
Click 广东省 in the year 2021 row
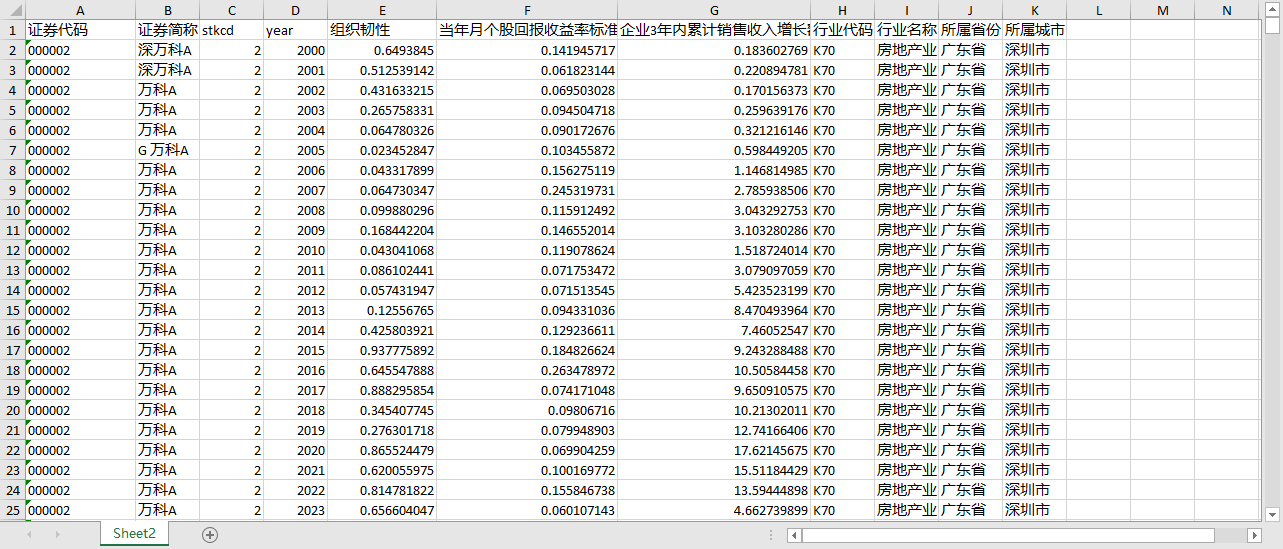click(970, 470)
